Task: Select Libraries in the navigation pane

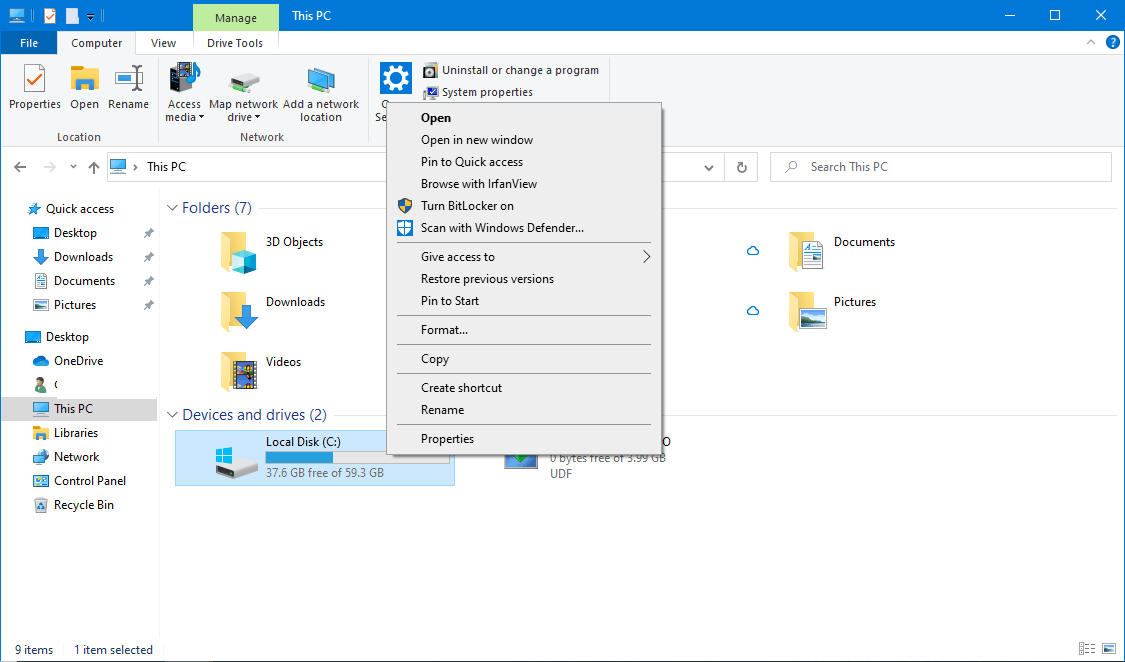Action: pos(75,433)
